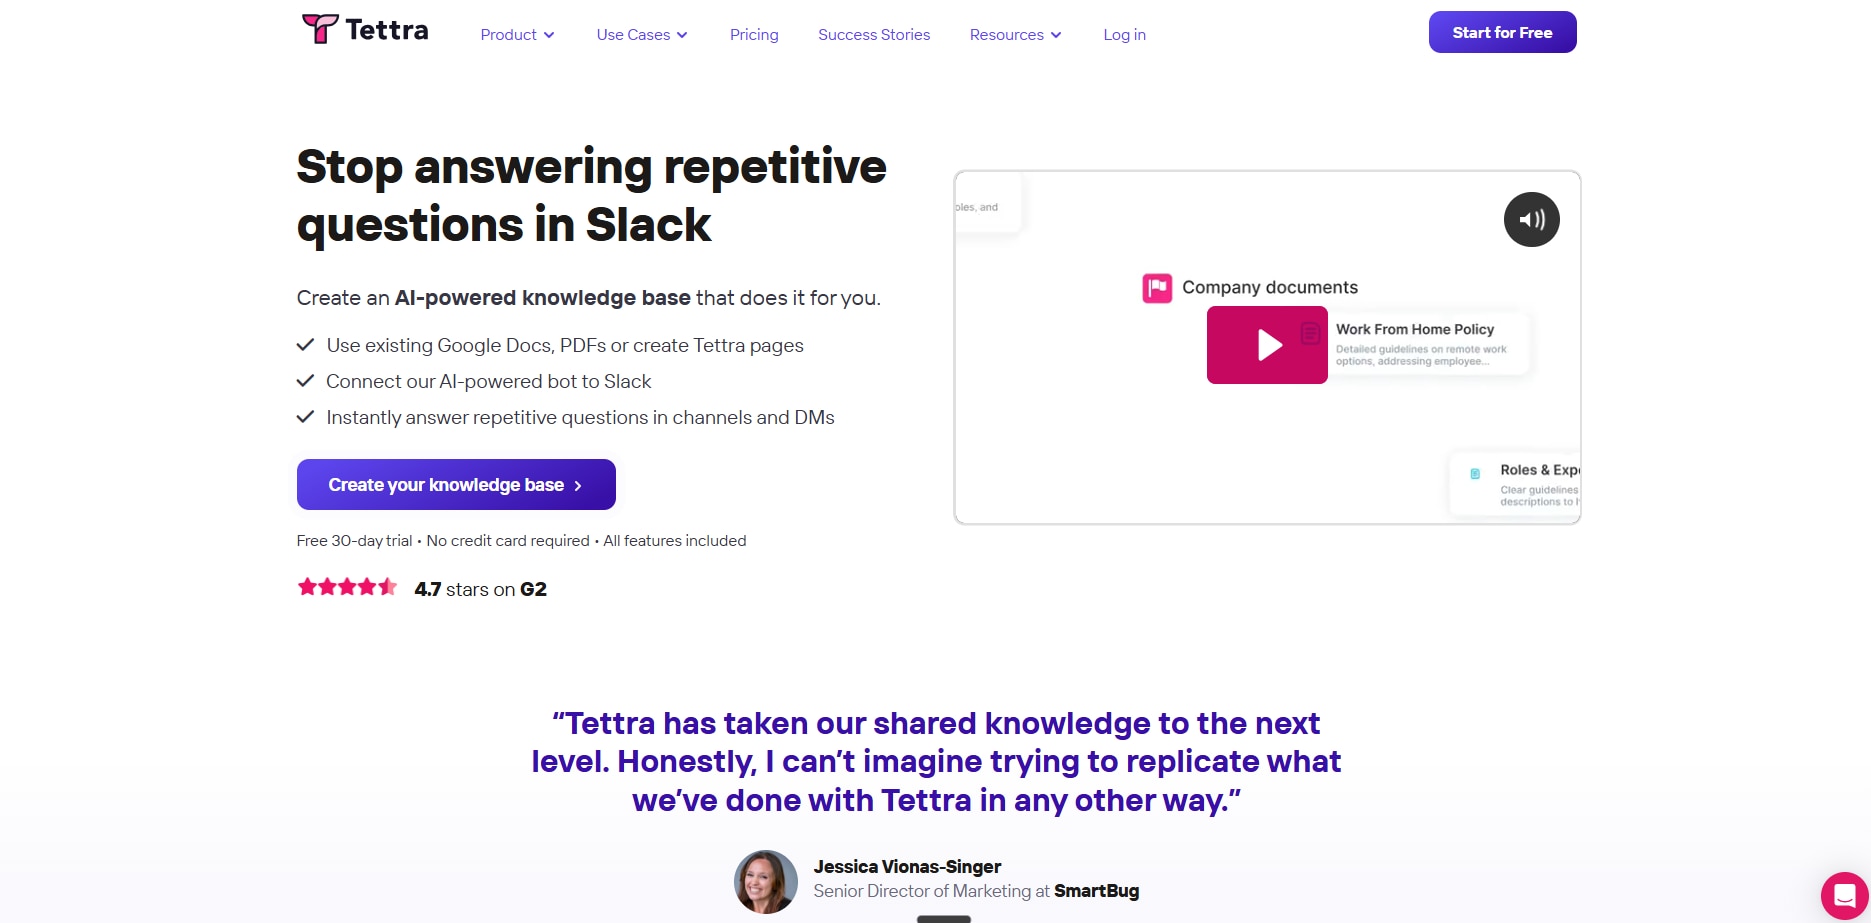Select the Work From Home Policy card
Viewport: 1871px width, 923px height.
(1427, 344)
